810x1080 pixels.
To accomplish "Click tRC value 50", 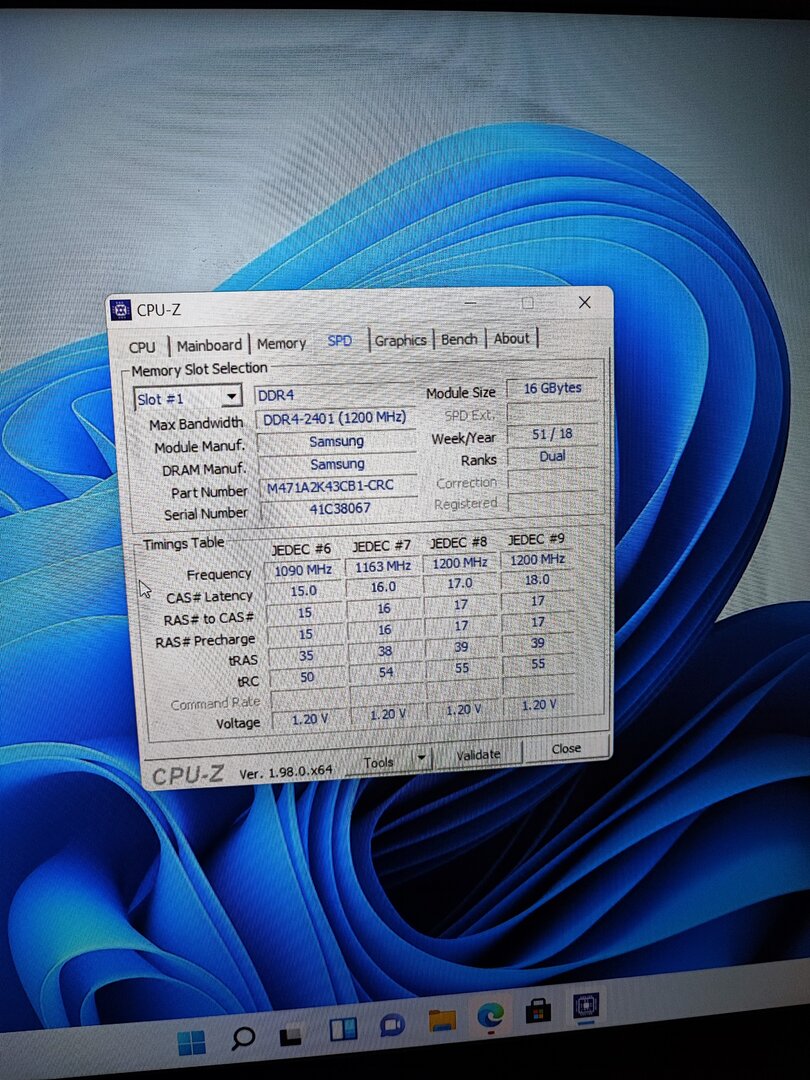I will 307,677.
